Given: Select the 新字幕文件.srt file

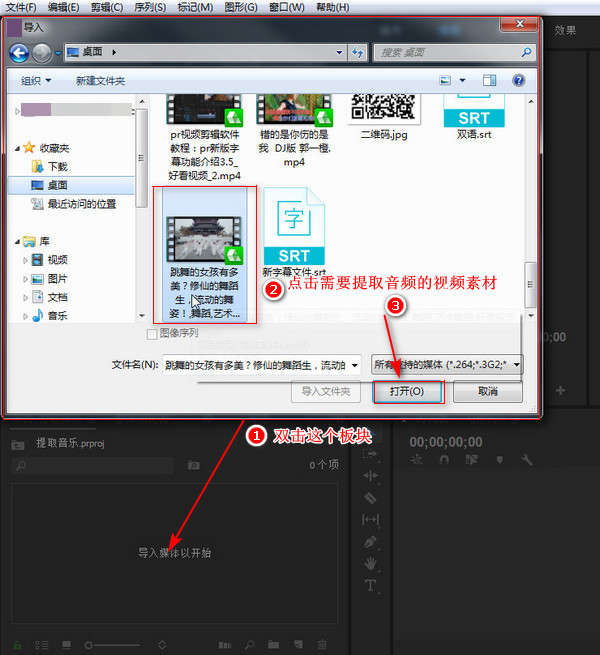Looking at the screenshot, I should 294,234.
